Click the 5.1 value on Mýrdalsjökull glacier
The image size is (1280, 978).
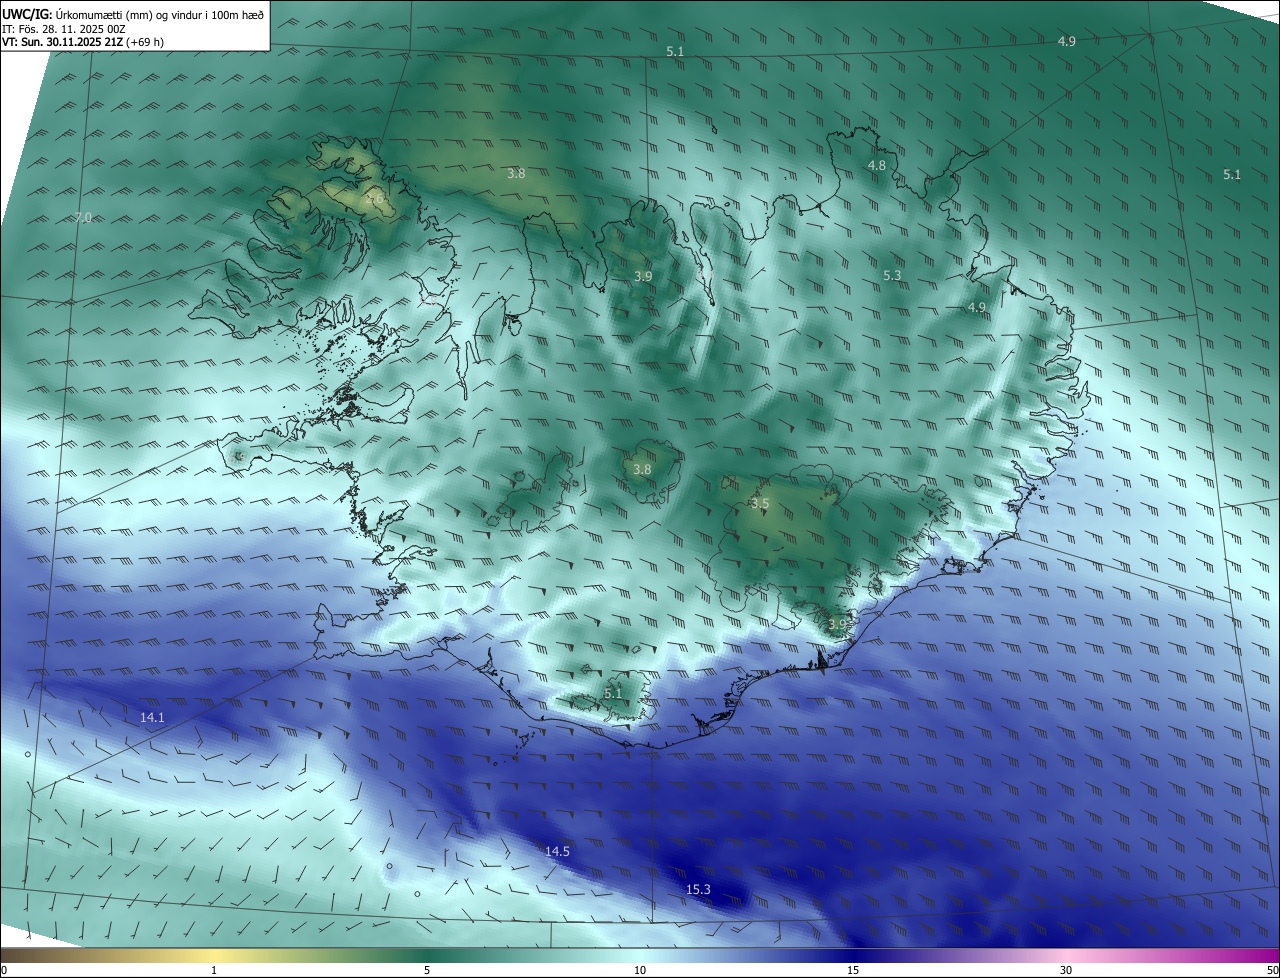[613, 693]
